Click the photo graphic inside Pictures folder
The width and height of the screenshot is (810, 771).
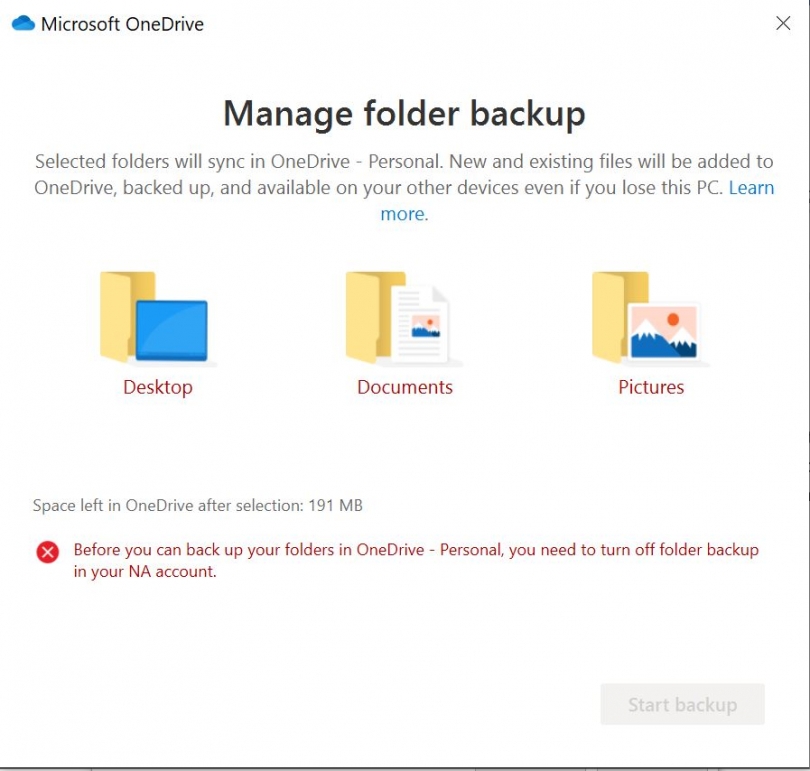tap(665, 330)
